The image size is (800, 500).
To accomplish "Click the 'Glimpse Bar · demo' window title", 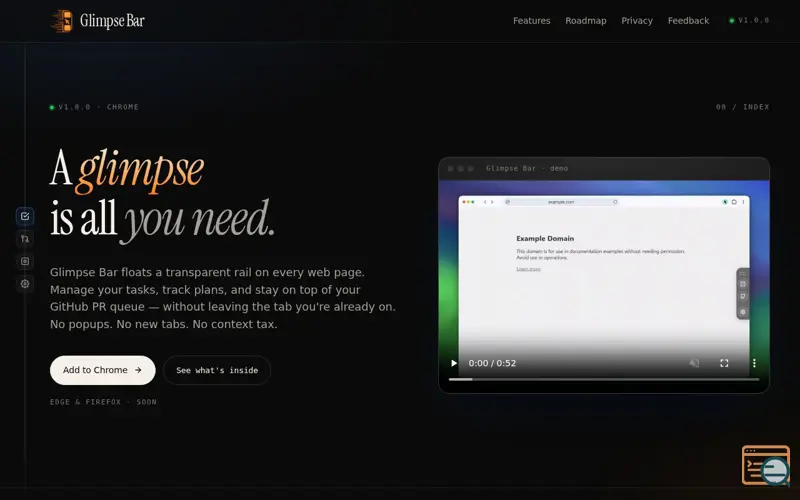I will pos(527,168).
